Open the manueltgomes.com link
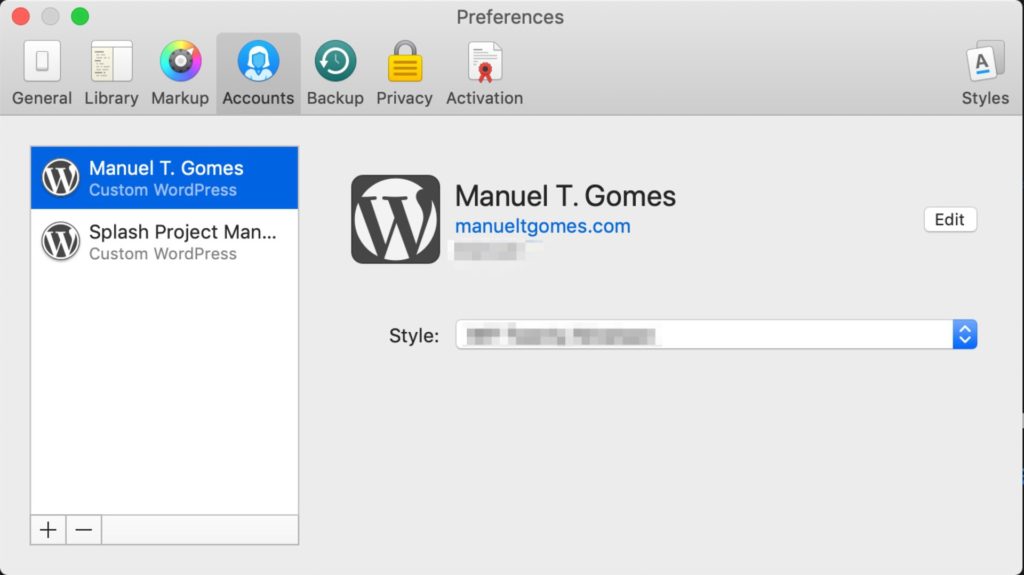The height and width of the screenshot is (575, 1024). point(543,226)
